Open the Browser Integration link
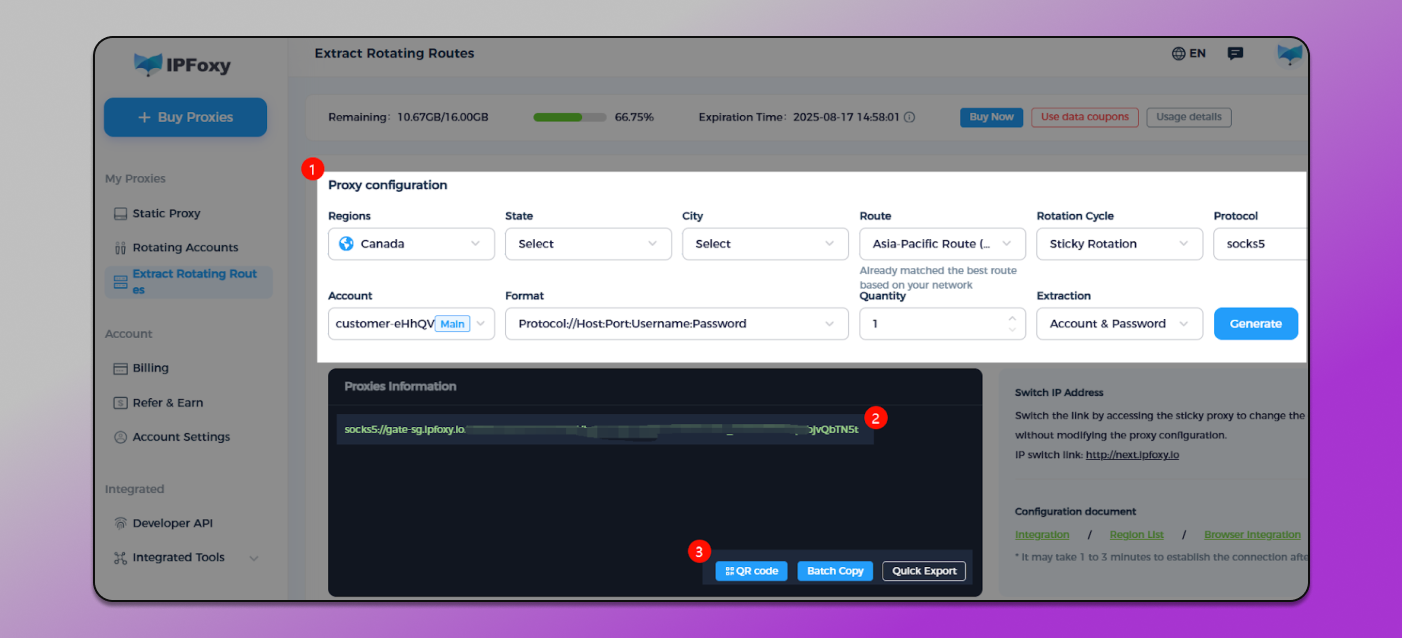The width and height of the screenshot is (1402, 638). (1252, 534)
